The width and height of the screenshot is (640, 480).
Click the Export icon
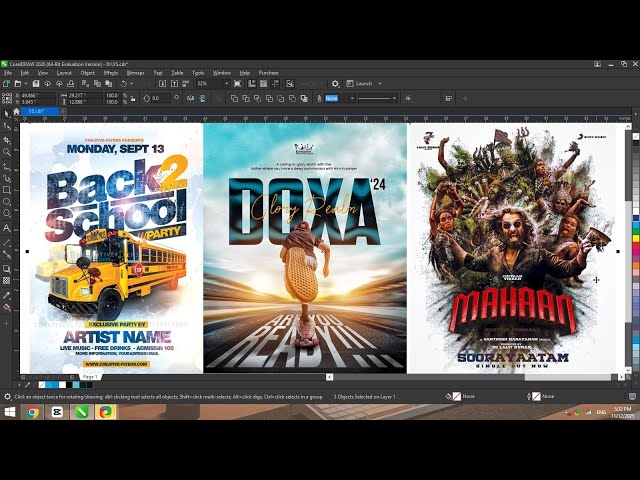point(174,84)
